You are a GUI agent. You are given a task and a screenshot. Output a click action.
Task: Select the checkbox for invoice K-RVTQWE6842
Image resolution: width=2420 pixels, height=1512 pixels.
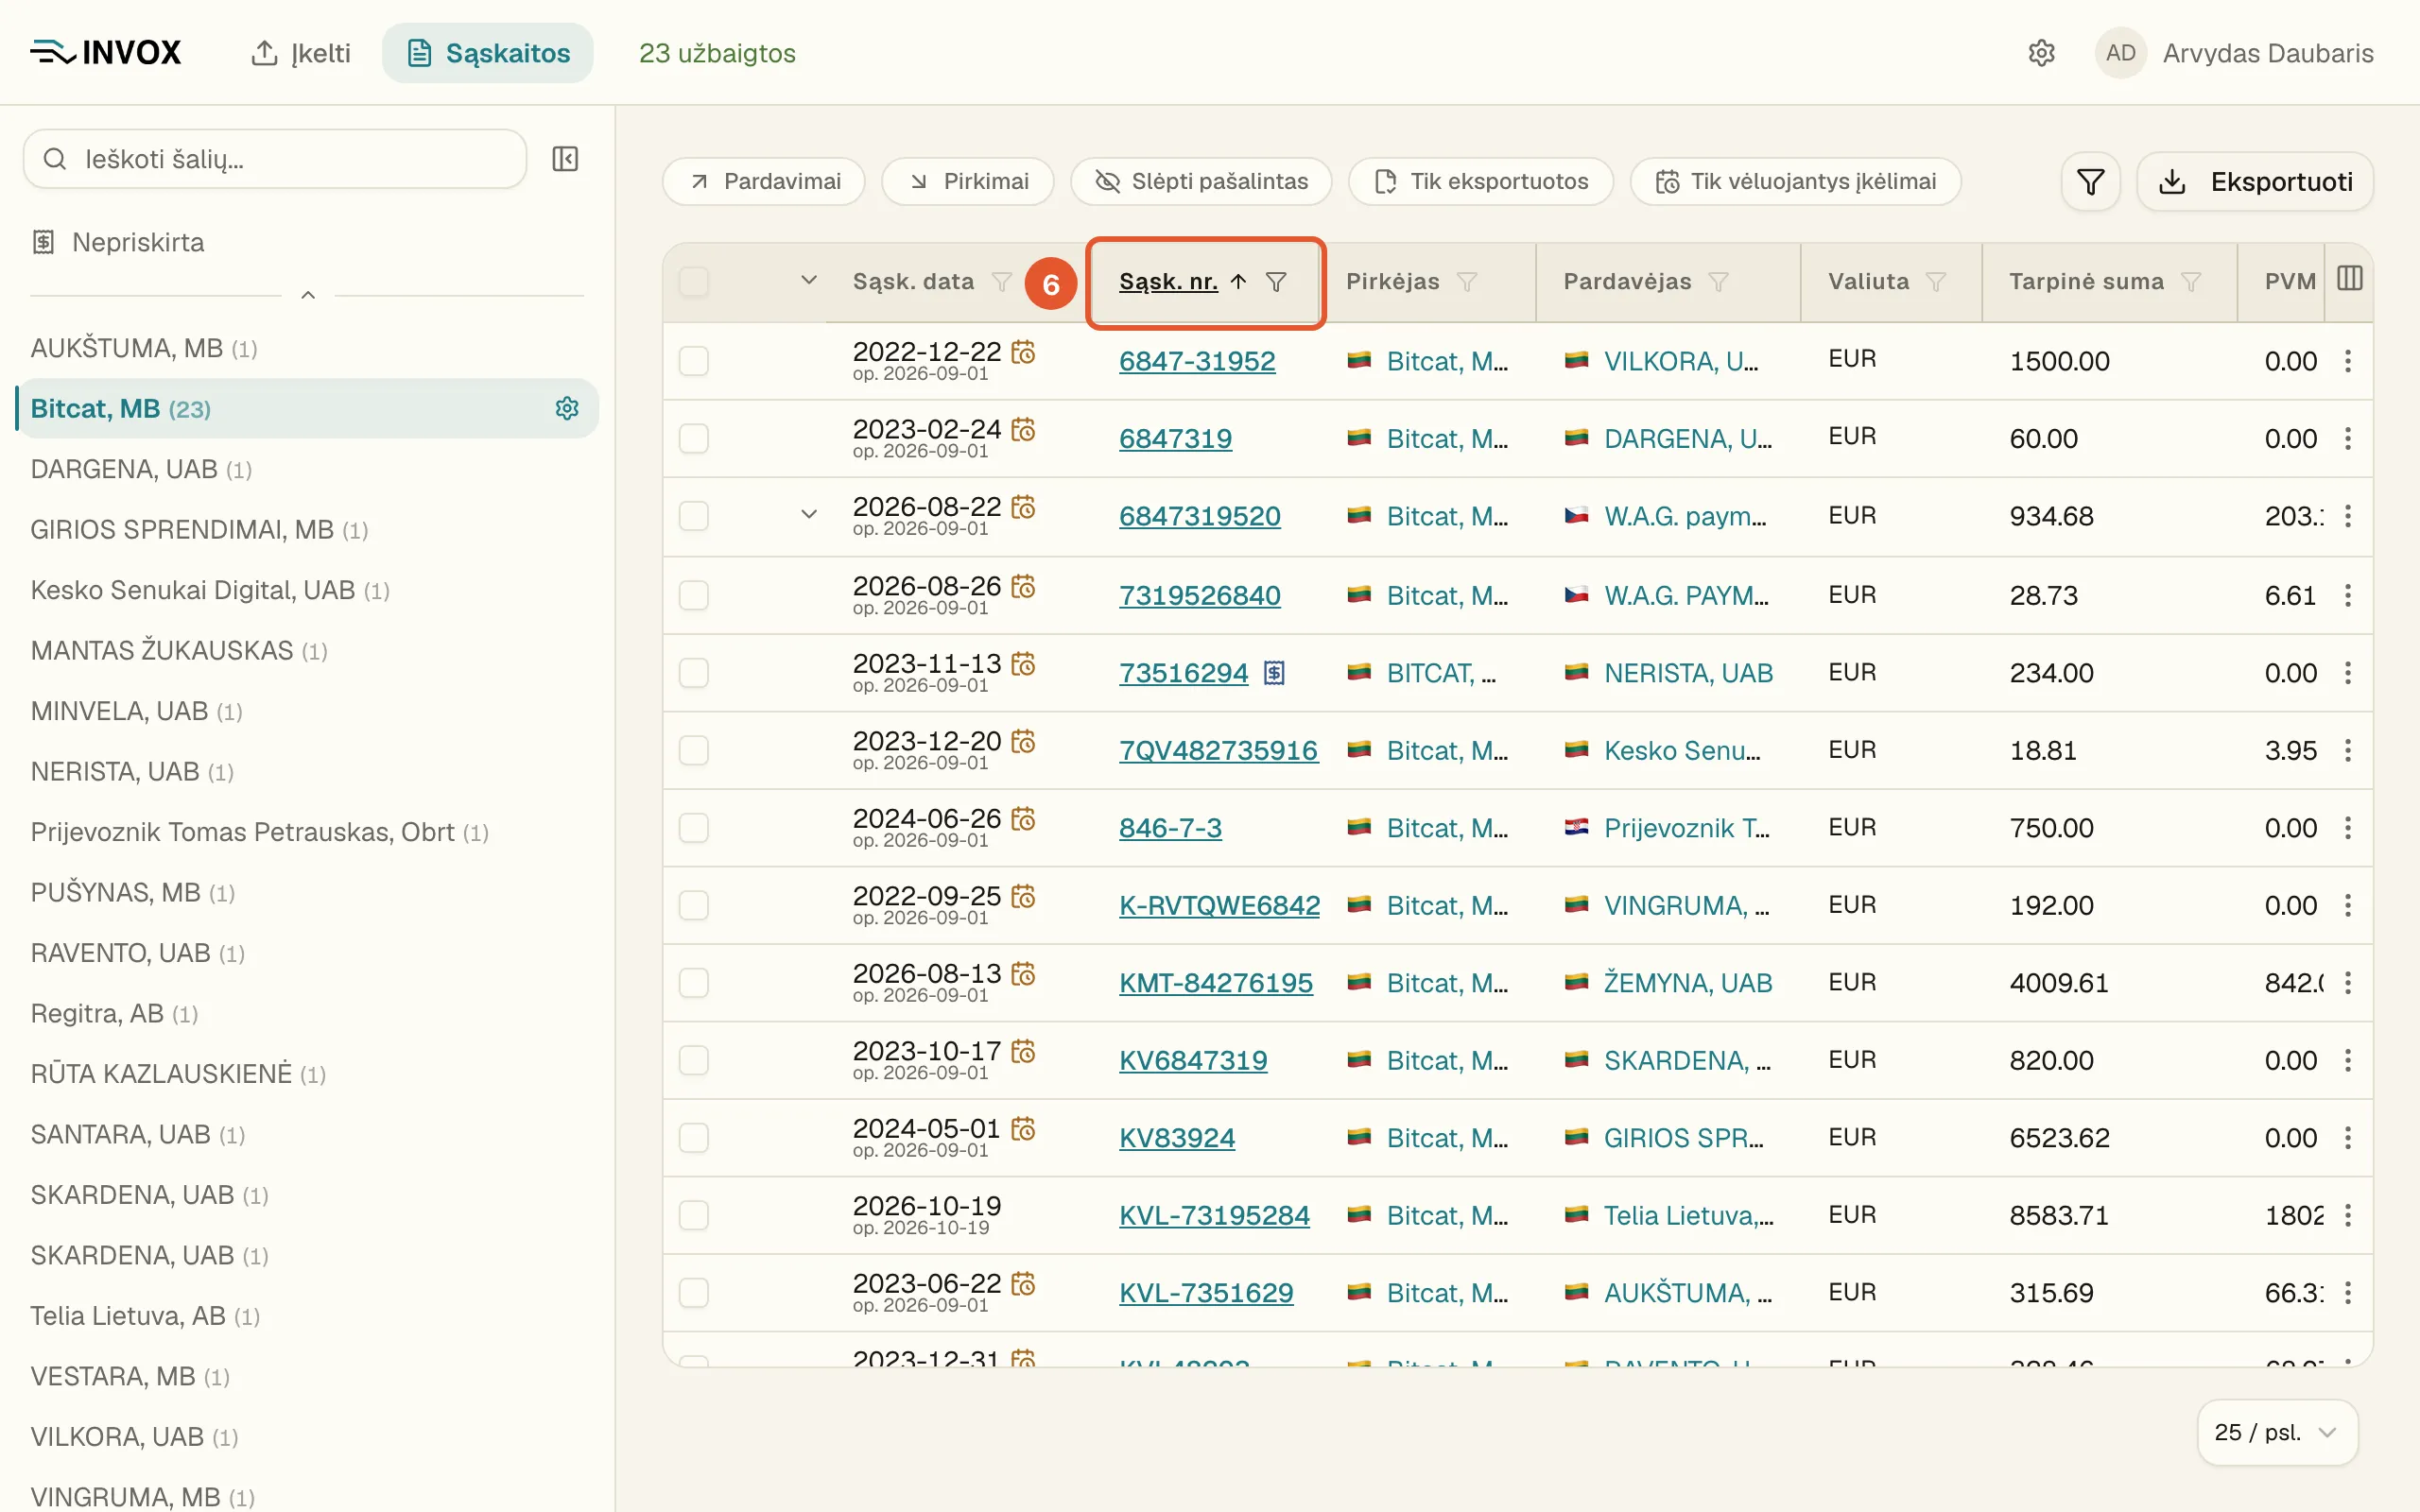(694, 905)
